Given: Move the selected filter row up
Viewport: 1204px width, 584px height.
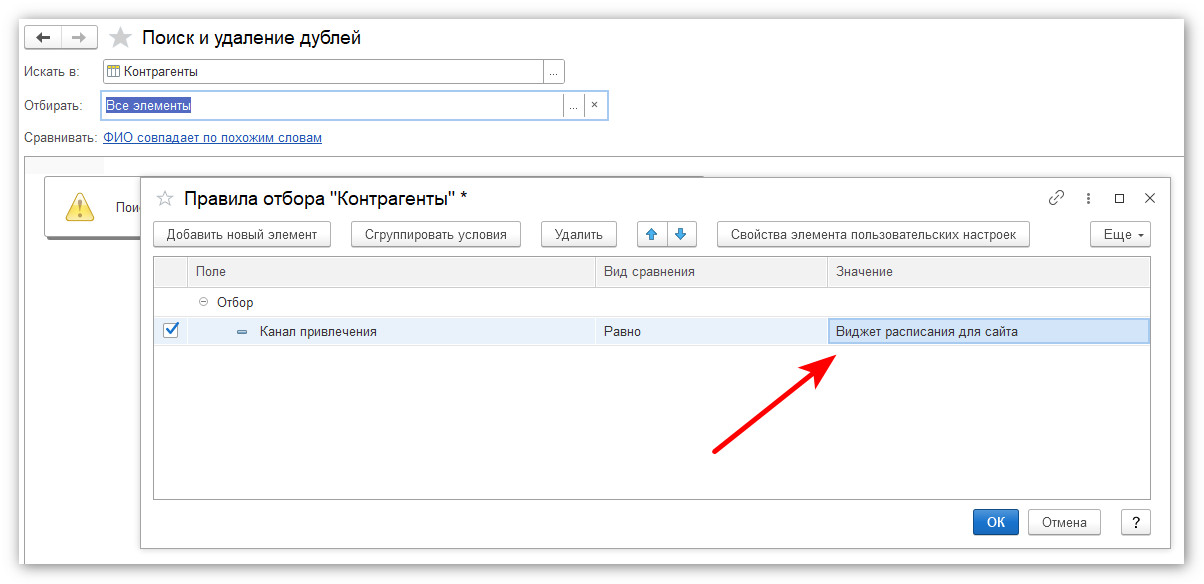Looking at the screenshot, I should click(x=651, y=235).
